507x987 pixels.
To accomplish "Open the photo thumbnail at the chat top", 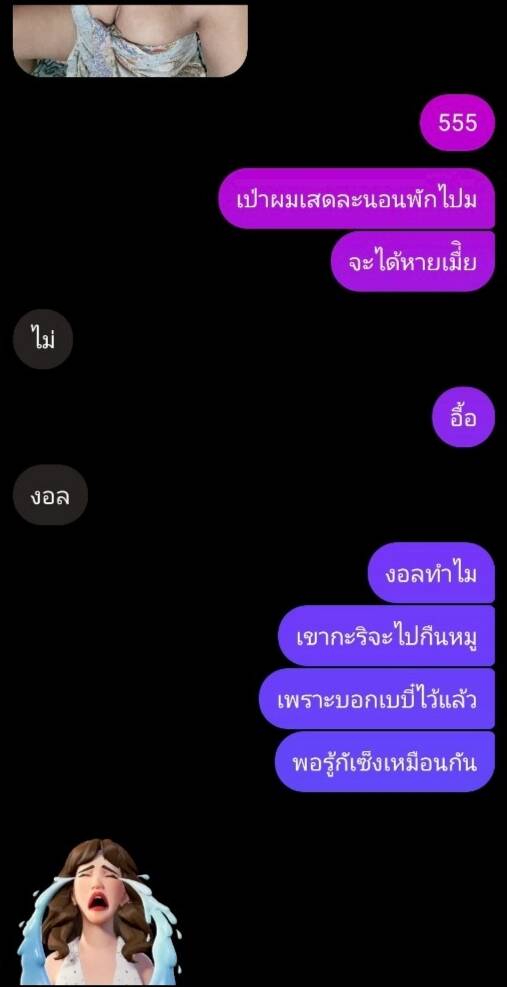I will click(x=130, y=40).
